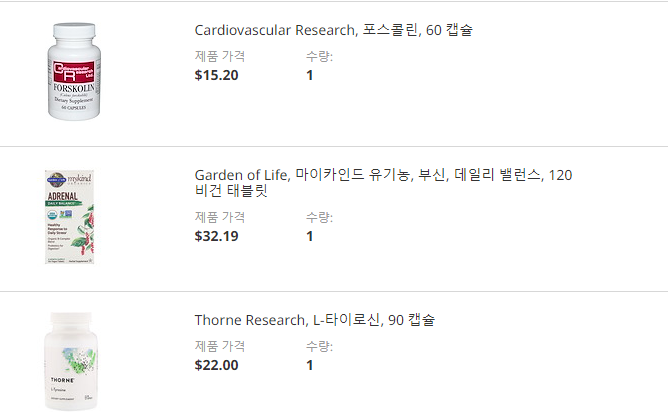
Task: Click the $15.20 price of the 포스콜린 item
Action: [x=216, y=75]
